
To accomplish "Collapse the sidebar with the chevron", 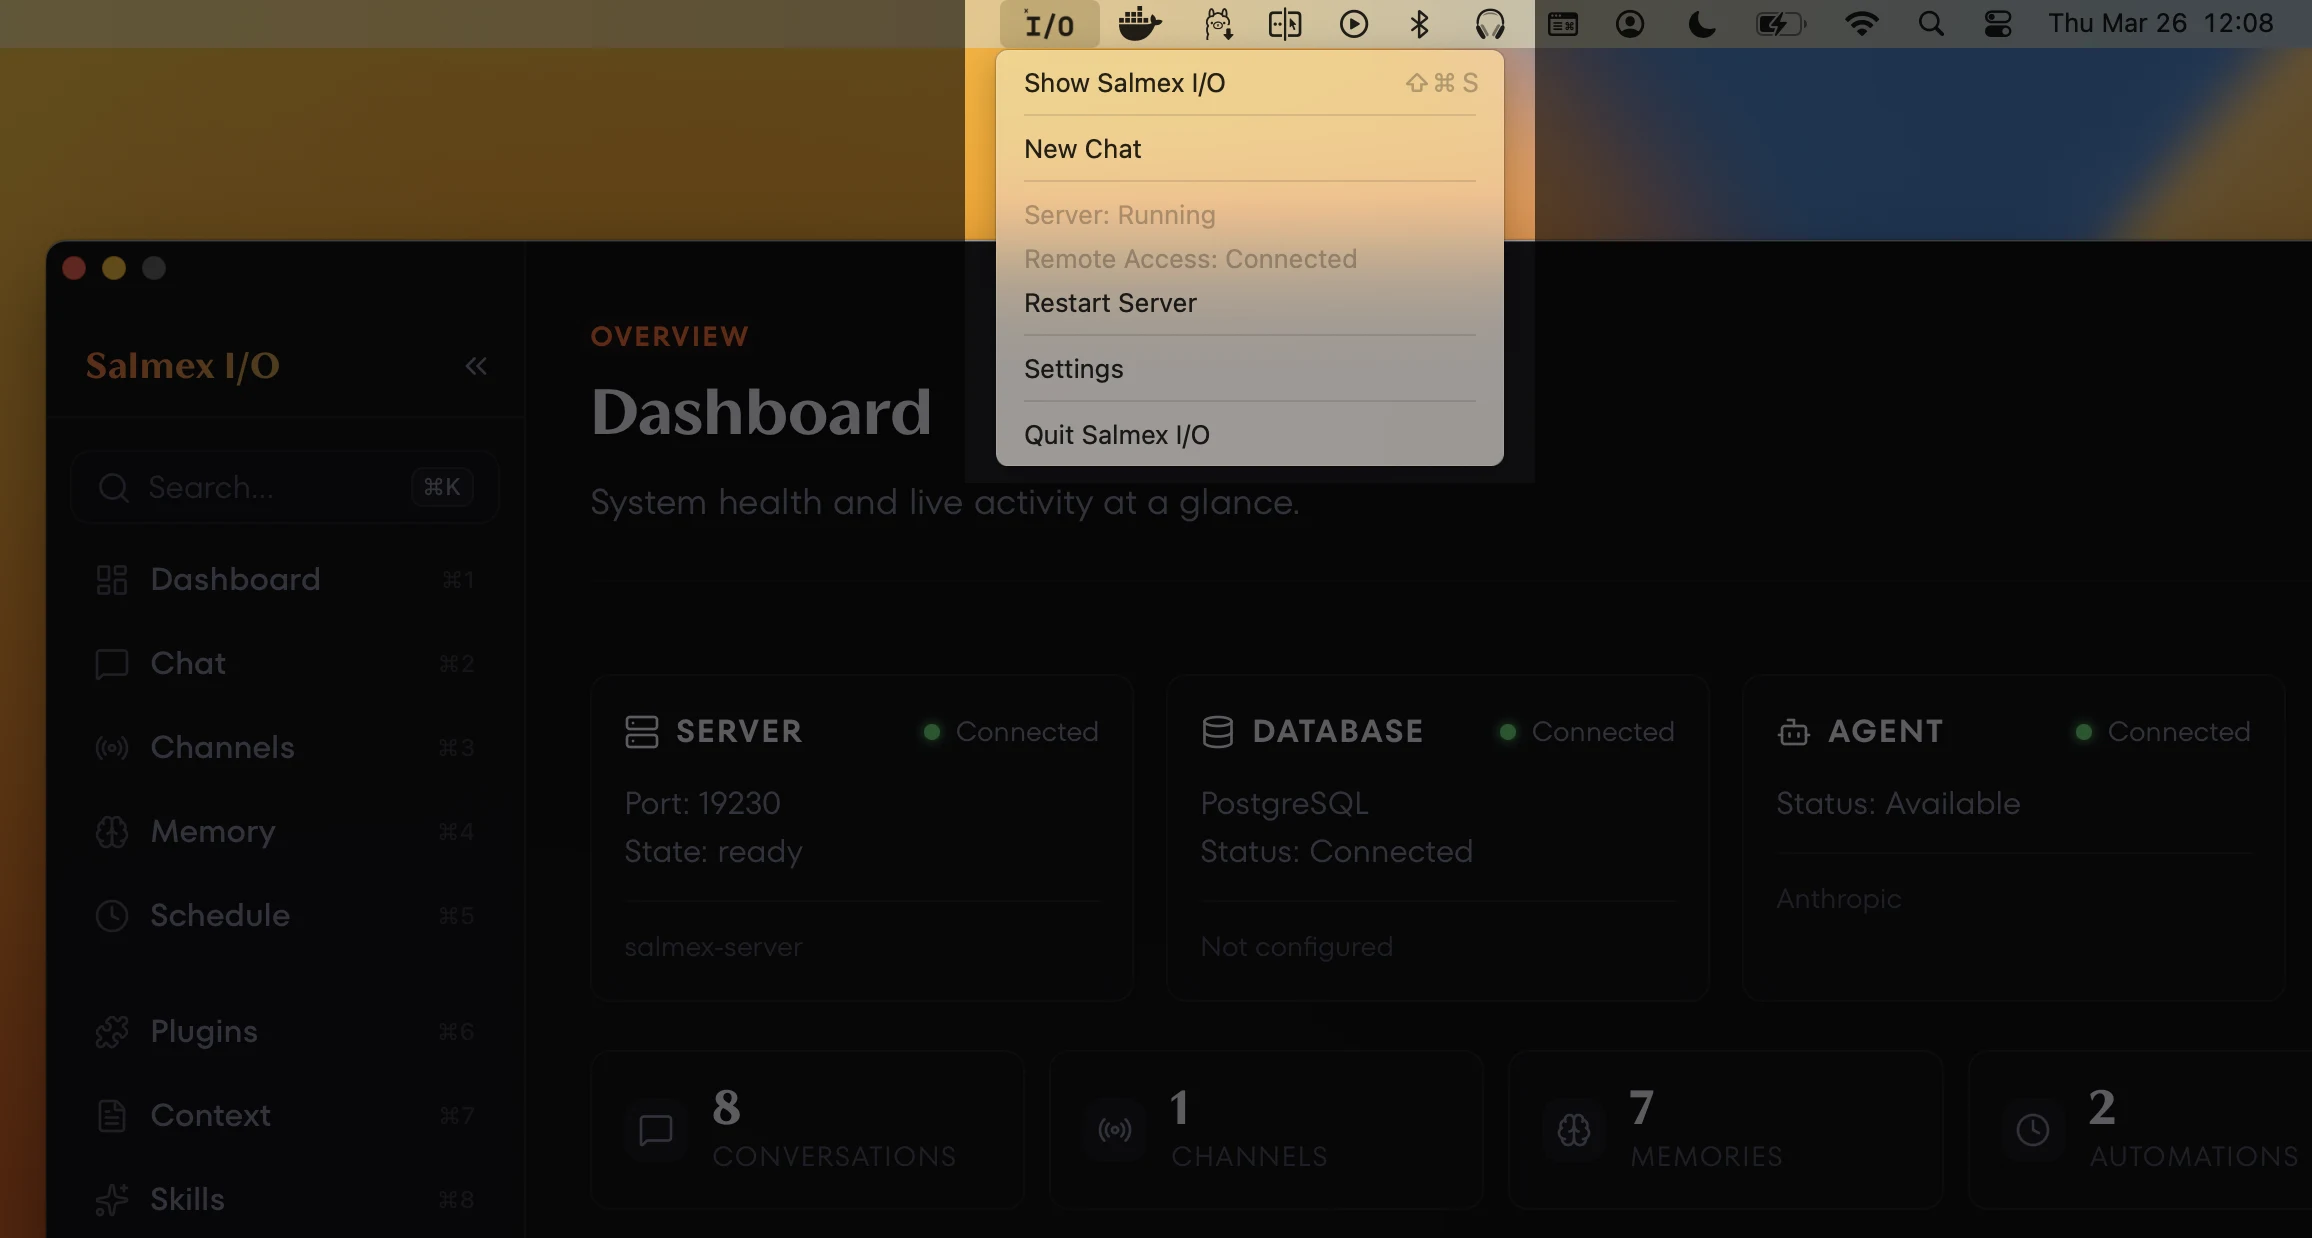I will pyautogui.click(x=476, y=366).
